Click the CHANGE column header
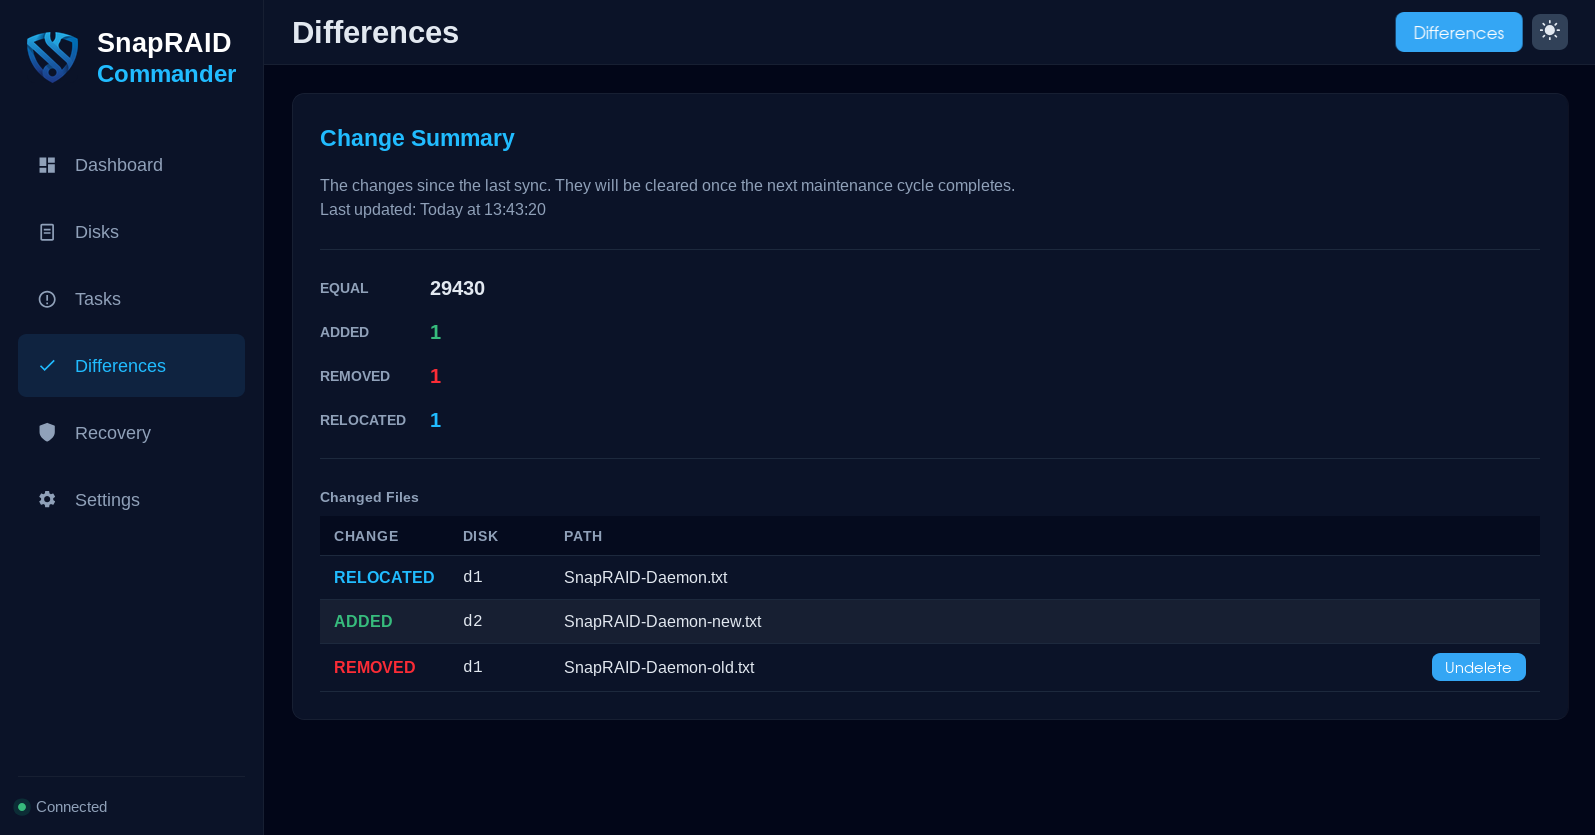 (366, 536)
